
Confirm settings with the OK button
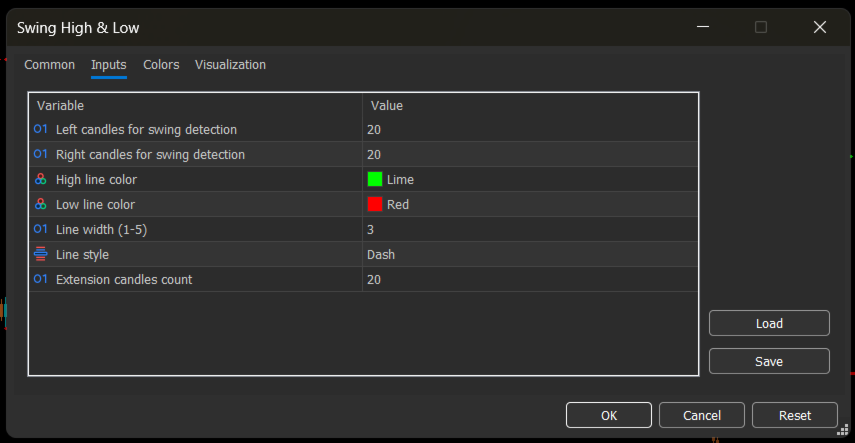[x=609, y=416]
